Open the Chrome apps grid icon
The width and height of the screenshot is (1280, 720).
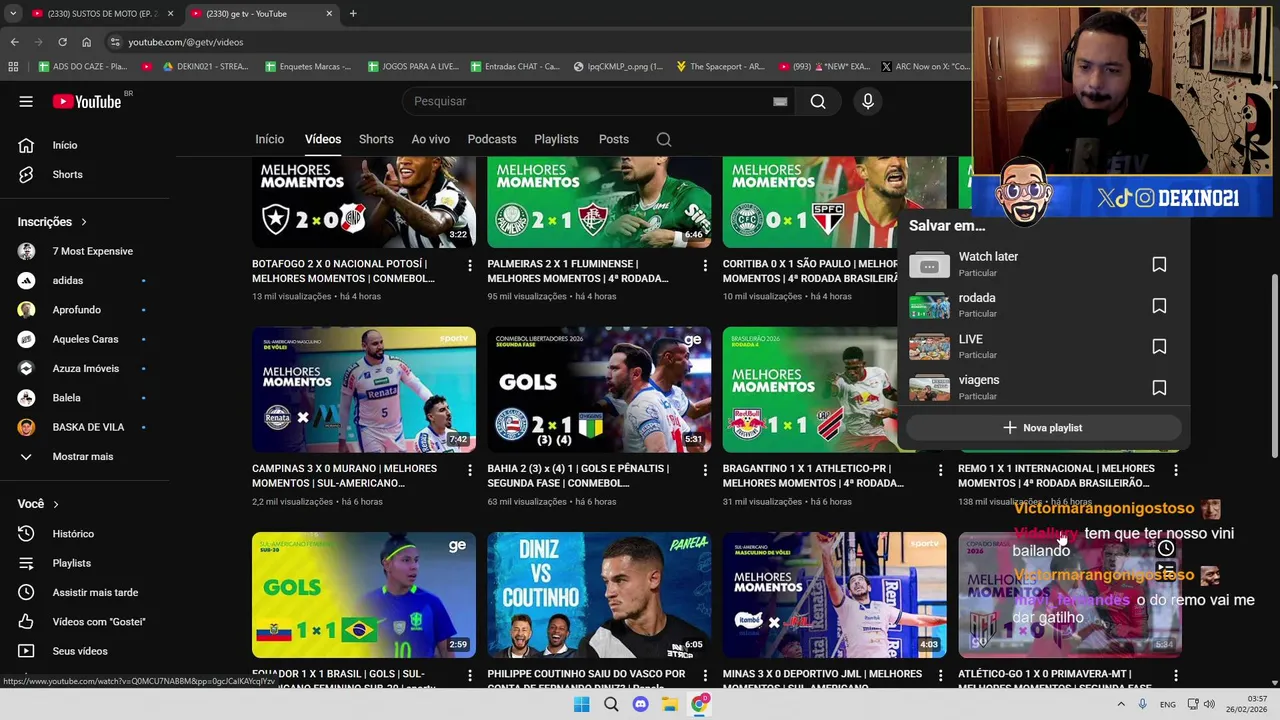13,66
